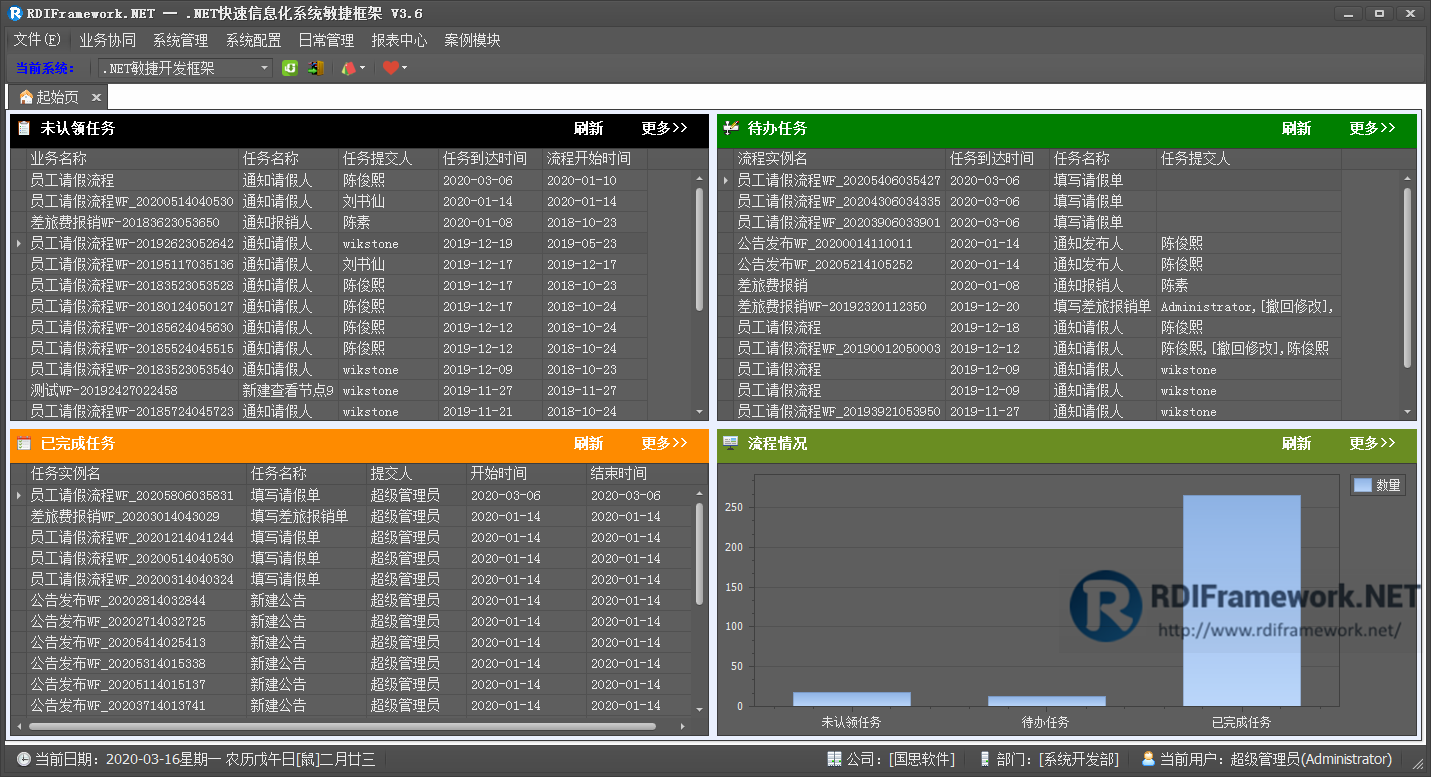Click the clipboard icon beside 未认领任务
1431x777 pixels.
click(x=24, y=129)
